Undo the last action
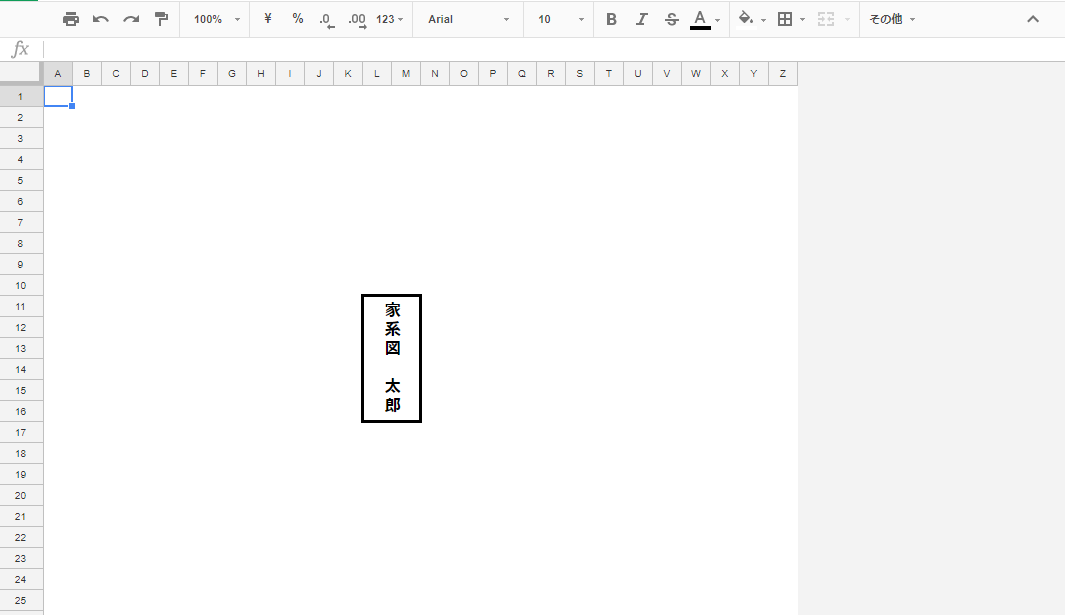 [101, 19]
